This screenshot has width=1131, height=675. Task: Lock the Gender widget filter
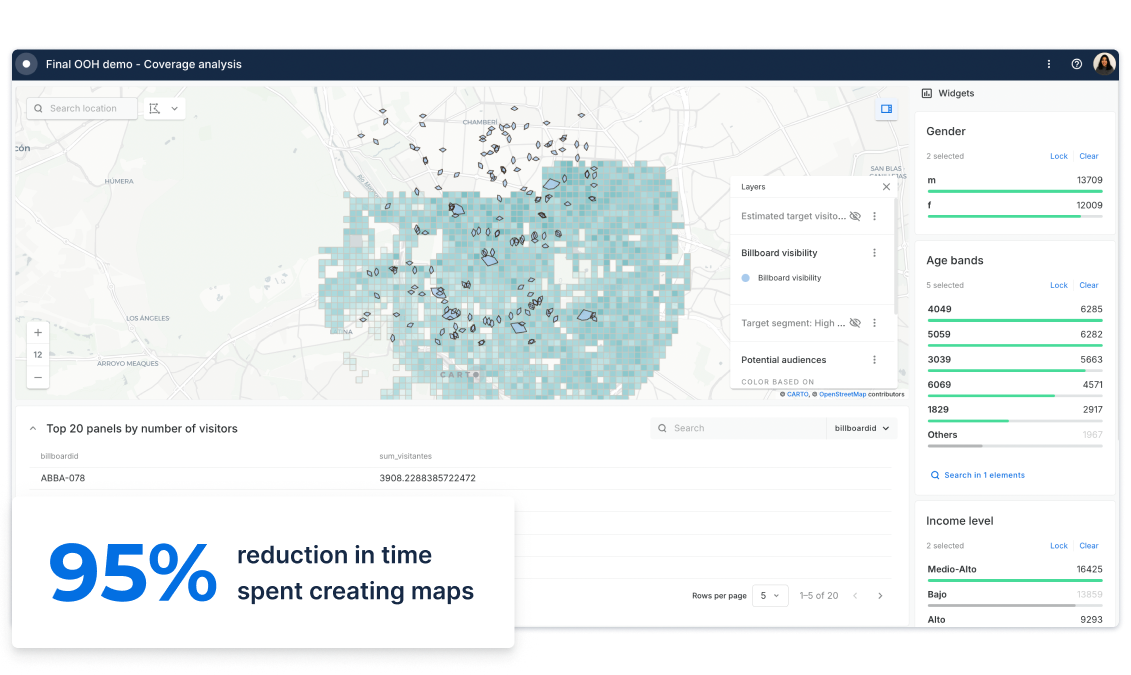click(1059, 156)
